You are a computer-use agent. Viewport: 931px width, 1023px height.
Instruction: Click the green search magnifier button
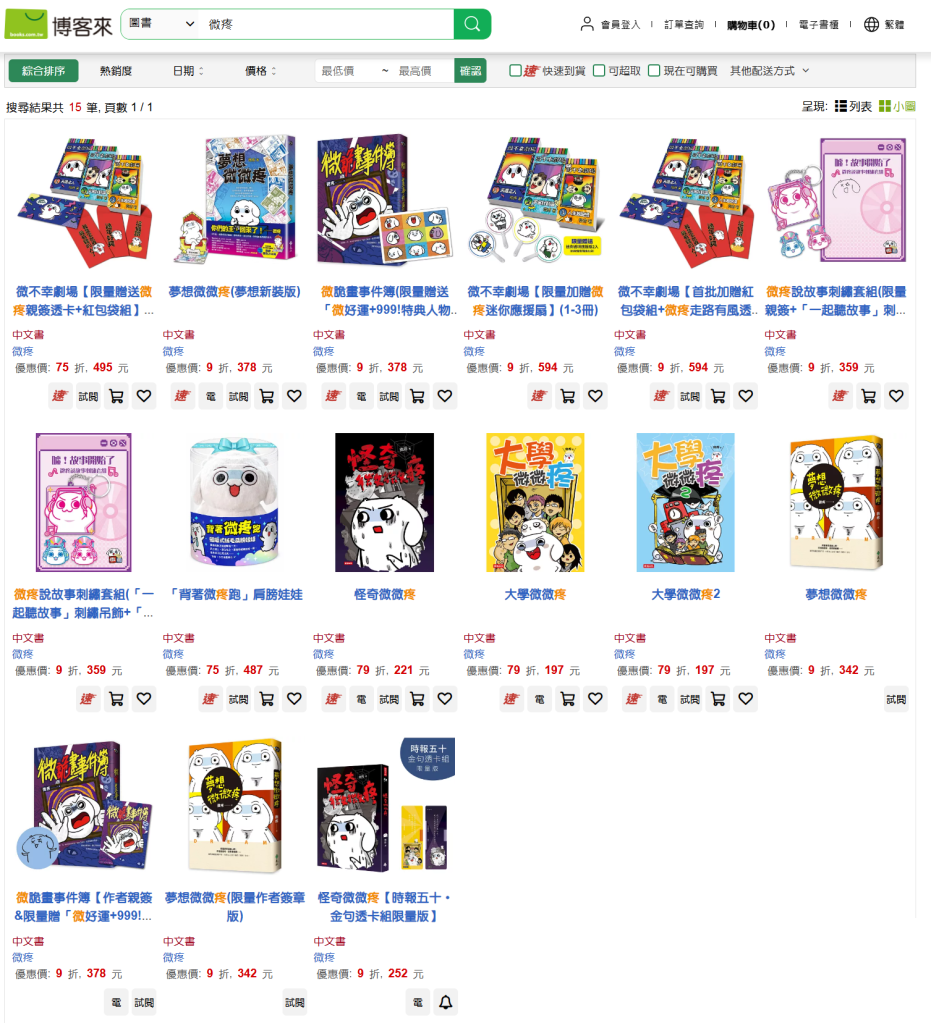(472, 24)
